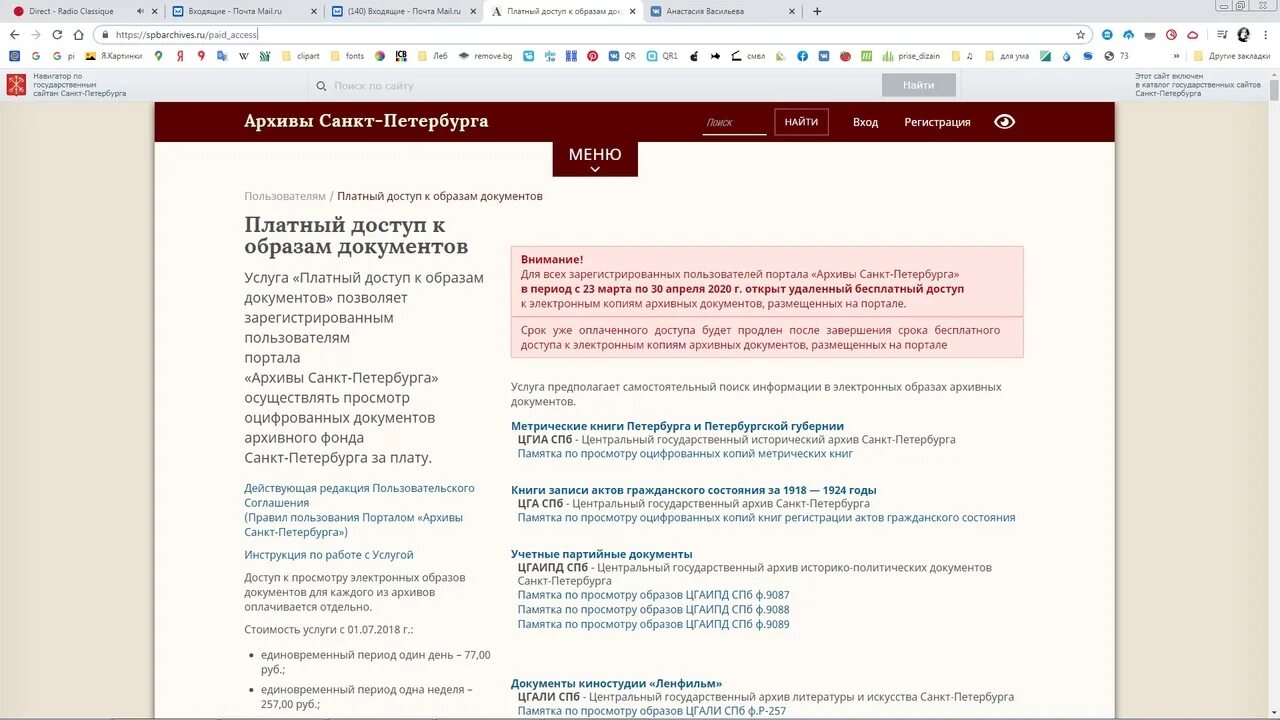
Task: Open the Другие закладки folder
Action: tap(1231, 56)
